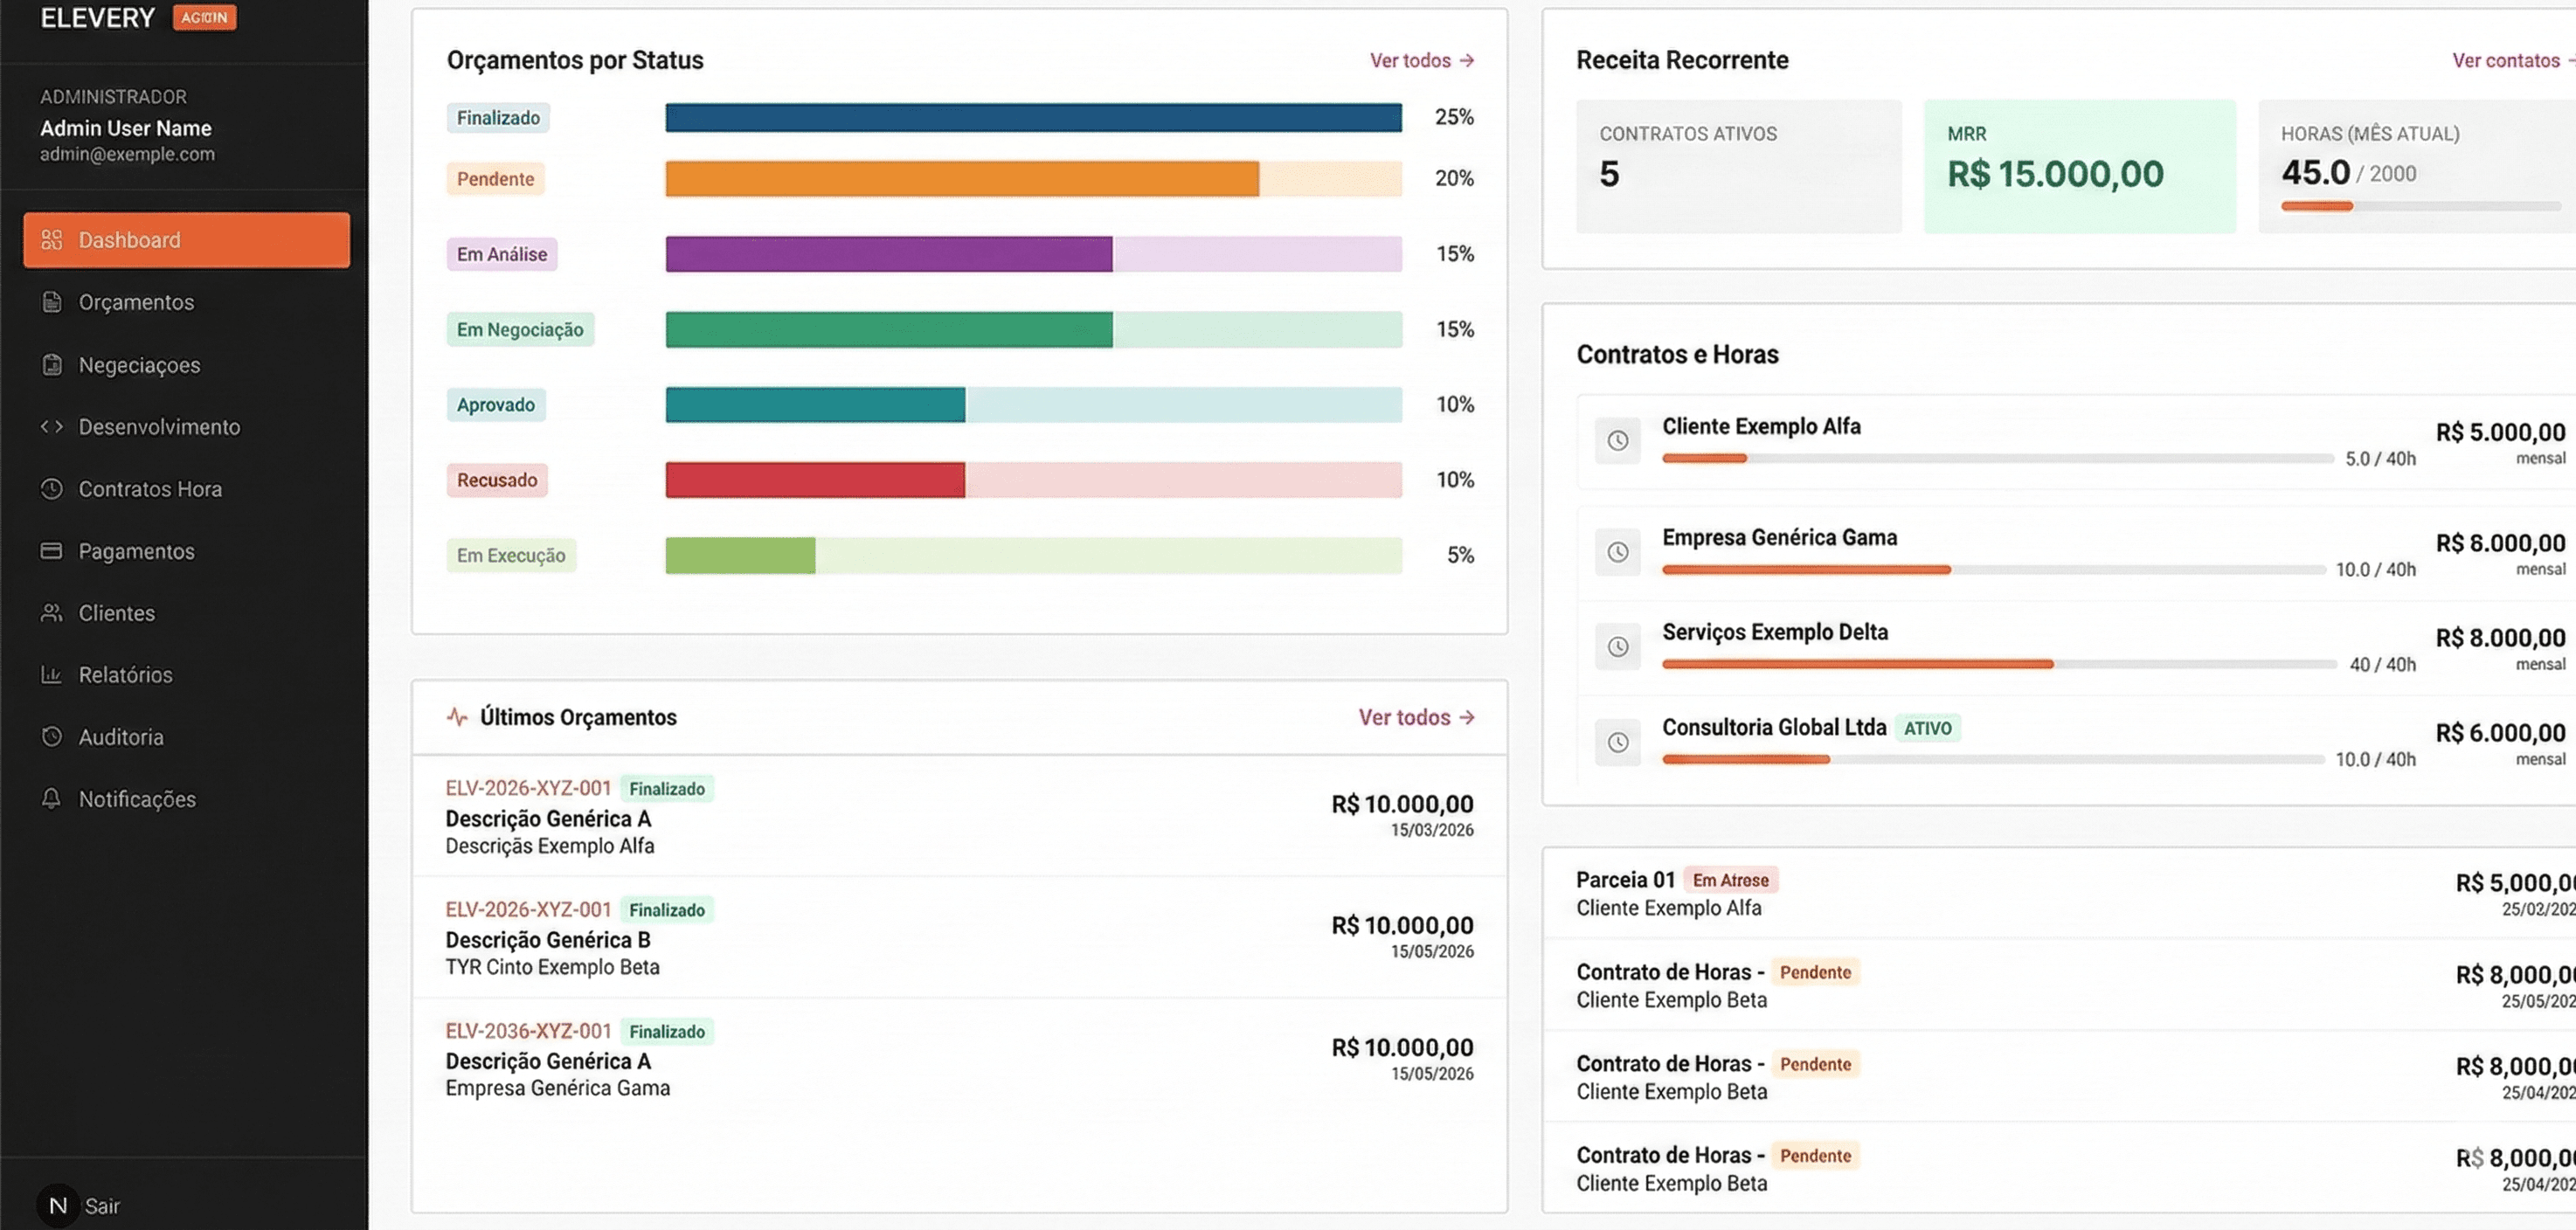The width and height of the screenshot is (2576, 1230).
Task: Click the Contratos Hora clock icon
Action: [51, 489]
